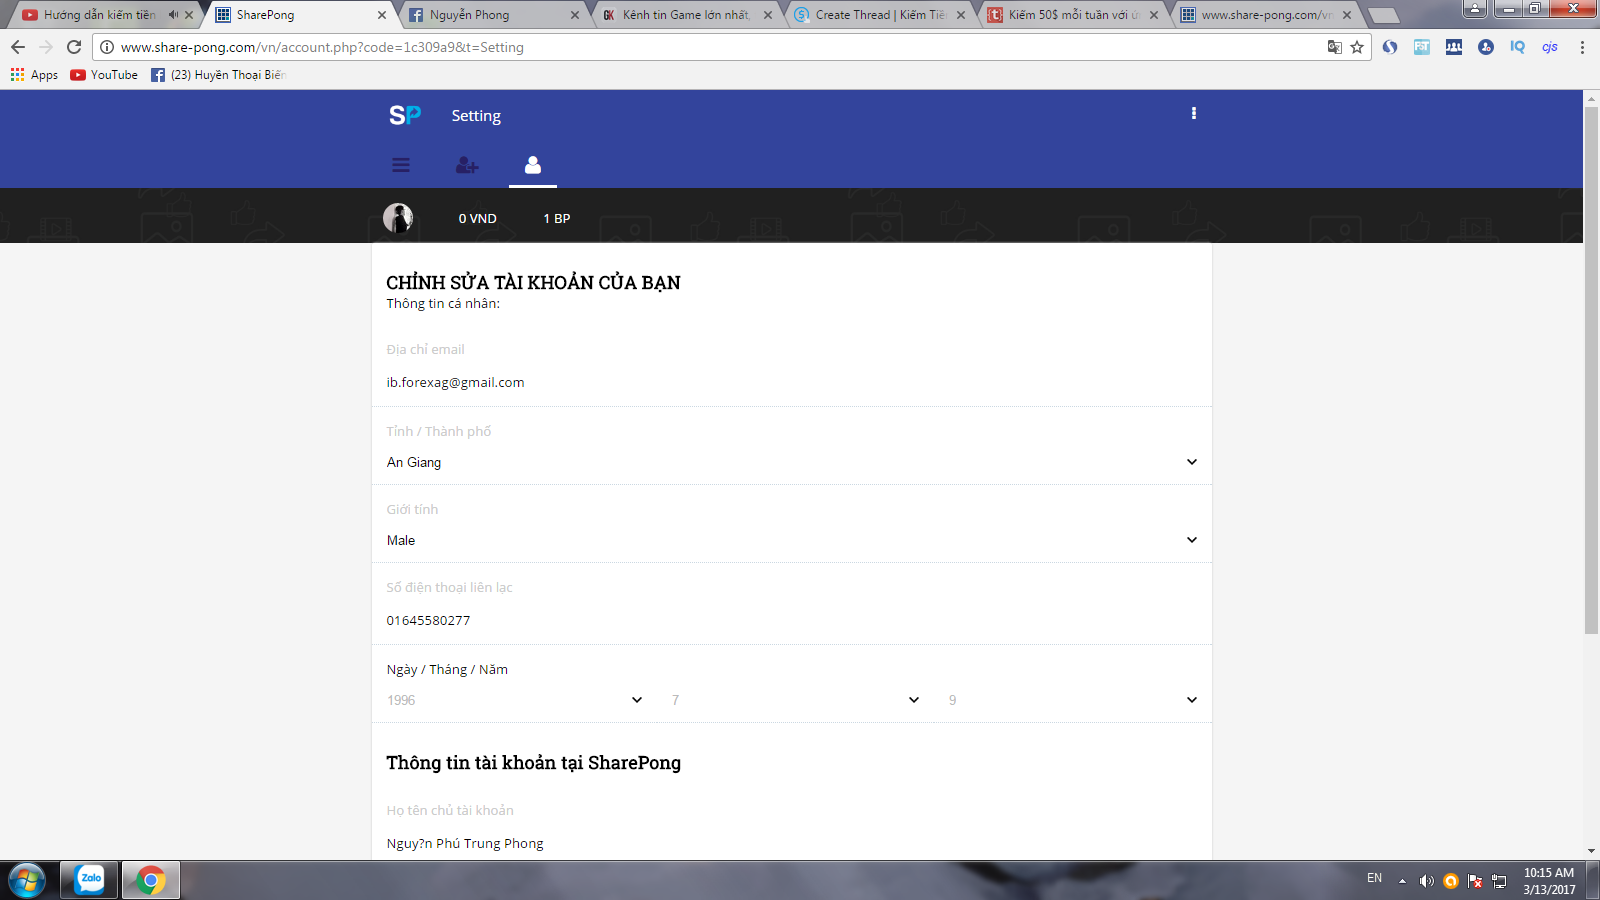Click the blue swirl extension icon
Viewport: 1600px width, 900px height.
tap(1390, 47)
